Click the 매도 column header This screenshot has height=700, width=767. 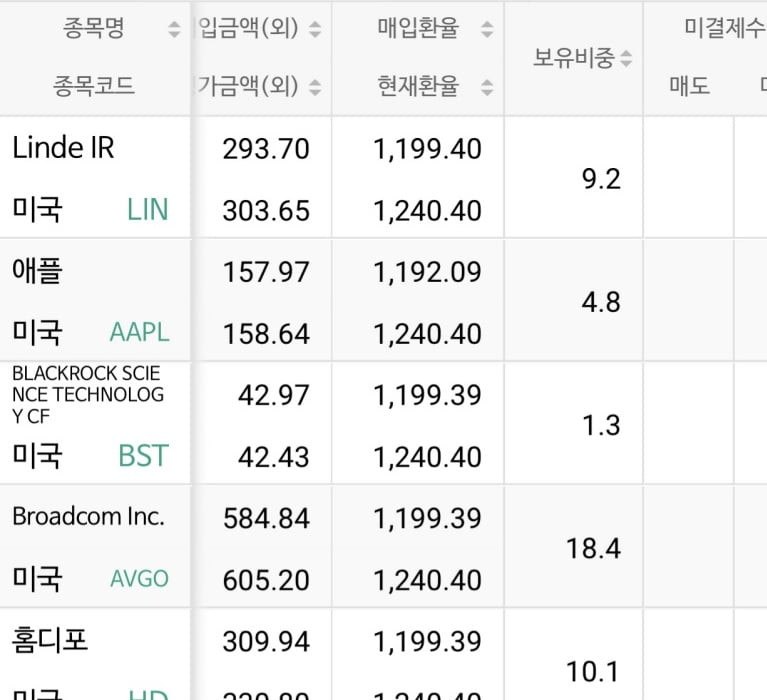coord(689,86)
